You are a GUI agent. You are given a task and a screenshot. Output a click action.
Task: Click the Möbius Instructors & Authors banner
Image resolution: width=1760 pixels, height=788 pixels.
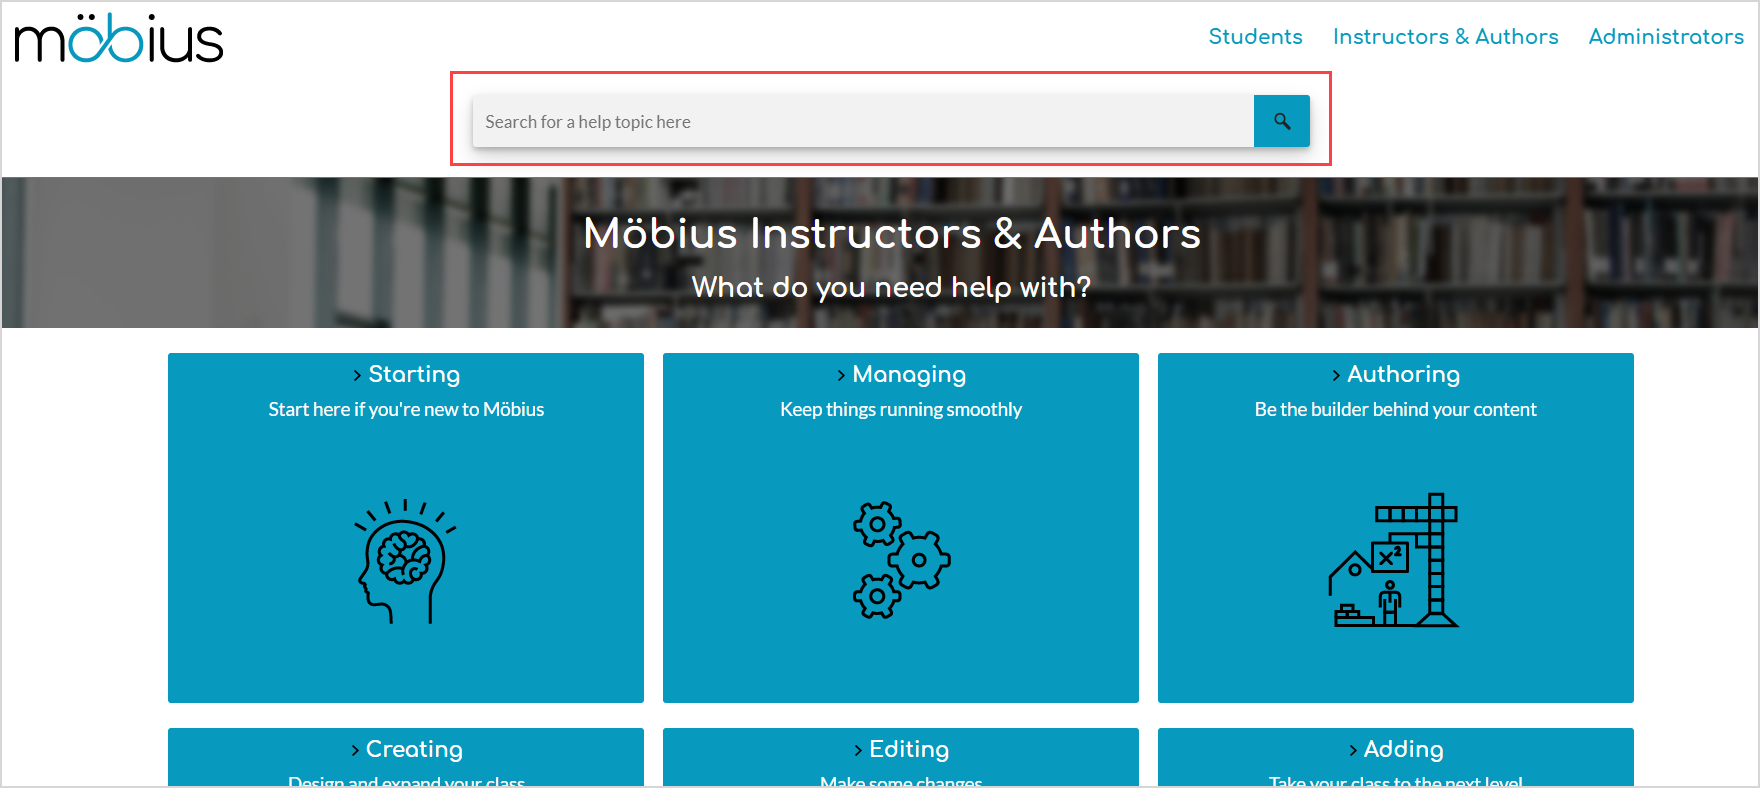[x=892, y=234]
